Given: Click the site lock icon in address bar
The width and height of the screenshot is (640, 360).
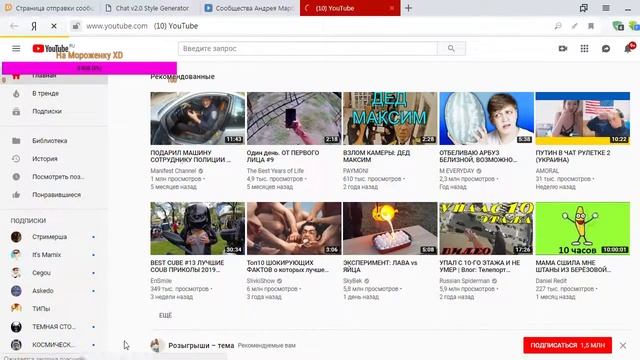Looking at the screenshot, I should tap(76, 26).
